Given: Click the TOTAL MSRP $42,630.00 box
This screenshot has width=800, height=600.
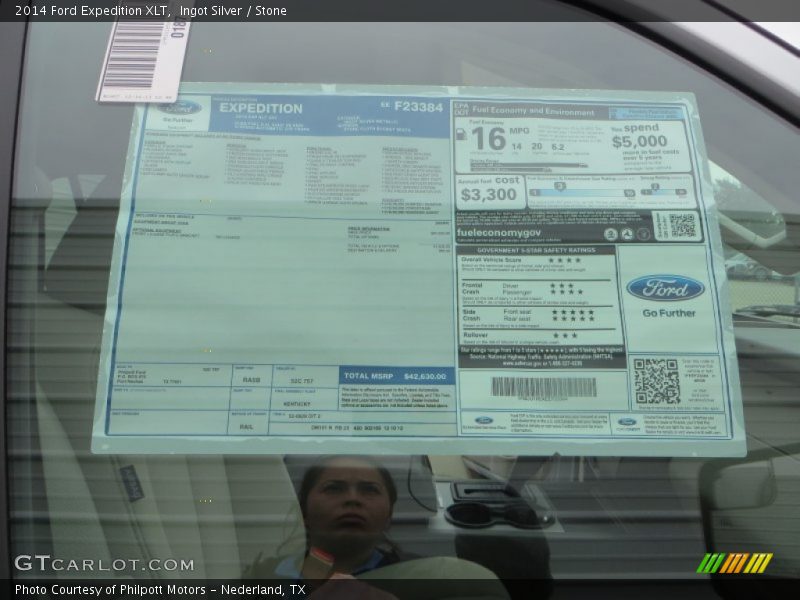Looking at the screenshot, I should click(x=397, y=376).
